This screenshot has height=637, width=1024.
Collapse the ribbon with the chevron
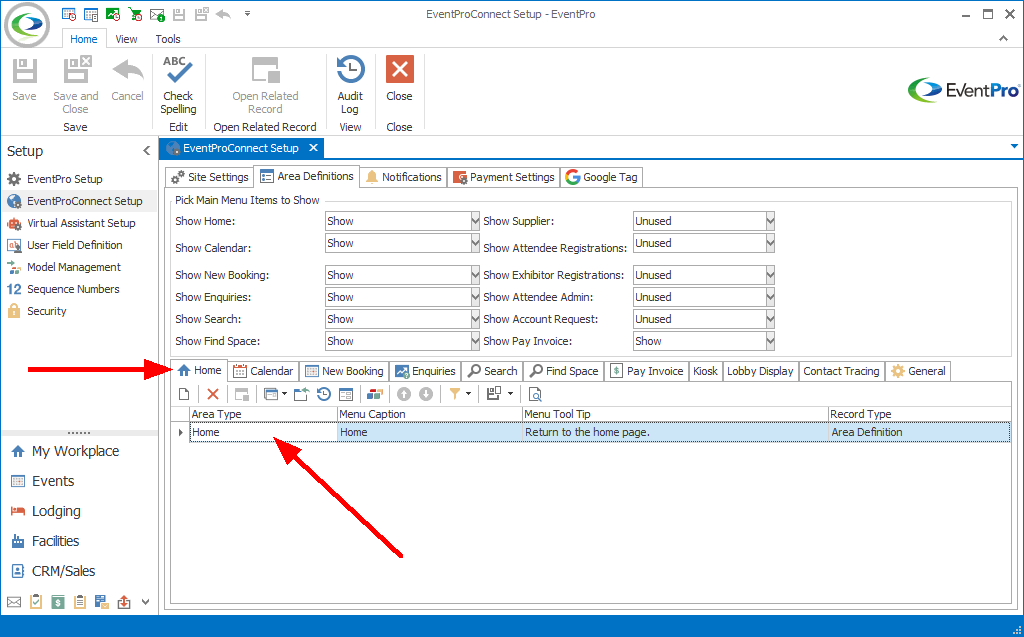tap(1003, 39)
